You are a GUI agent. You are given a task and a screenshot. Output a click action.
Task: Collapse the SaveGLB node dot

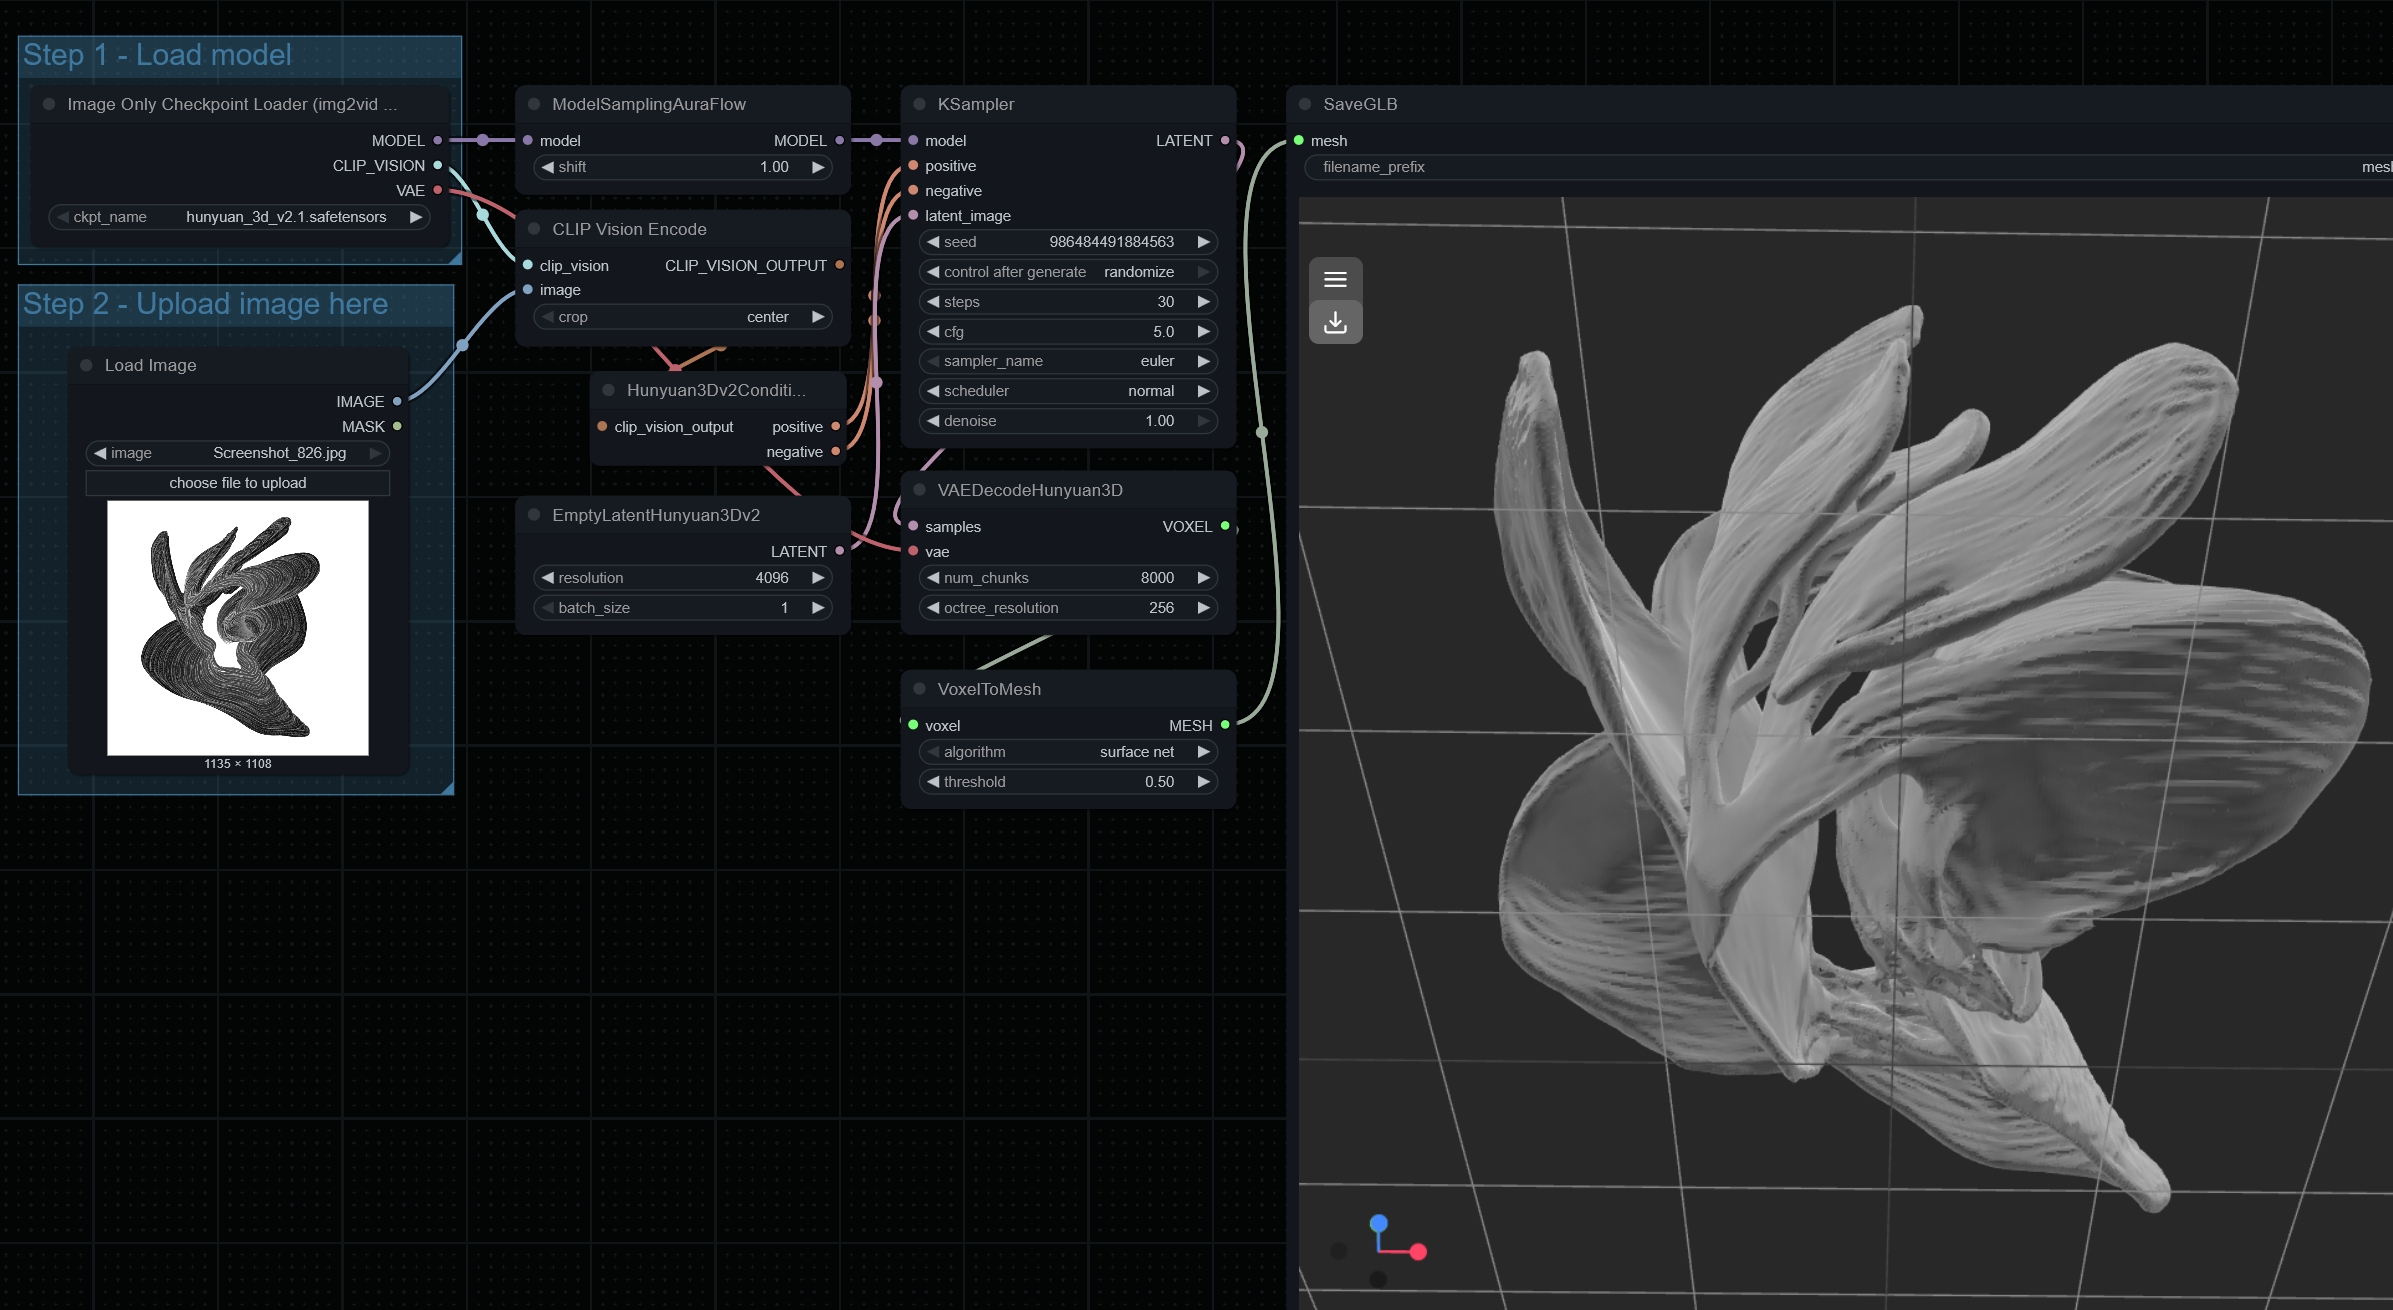1305,104
